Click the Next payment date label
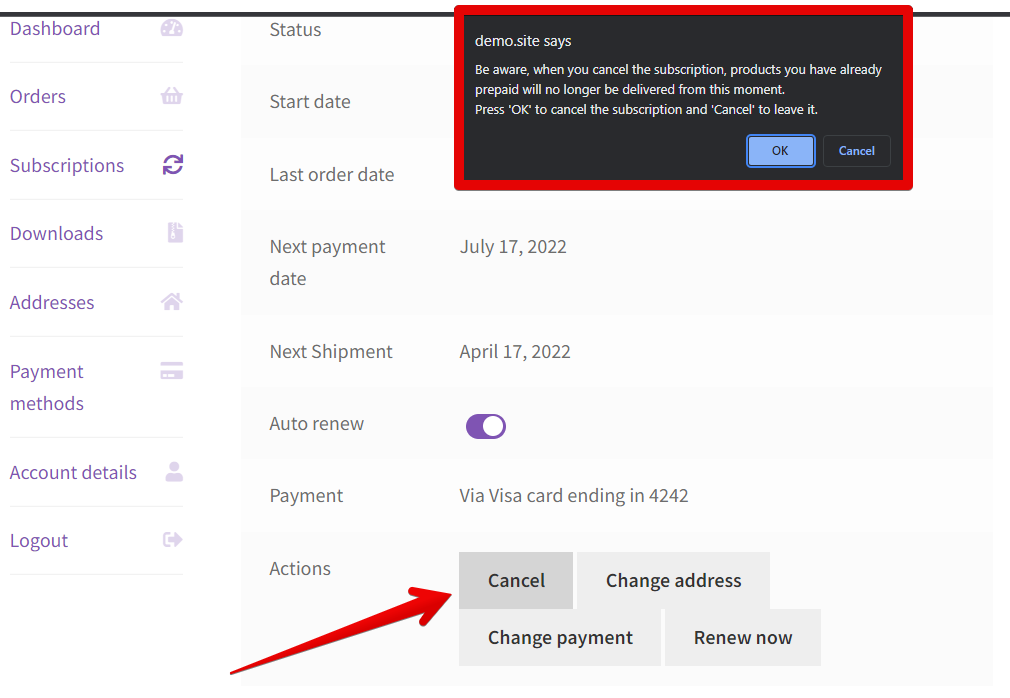 [327, 263]
